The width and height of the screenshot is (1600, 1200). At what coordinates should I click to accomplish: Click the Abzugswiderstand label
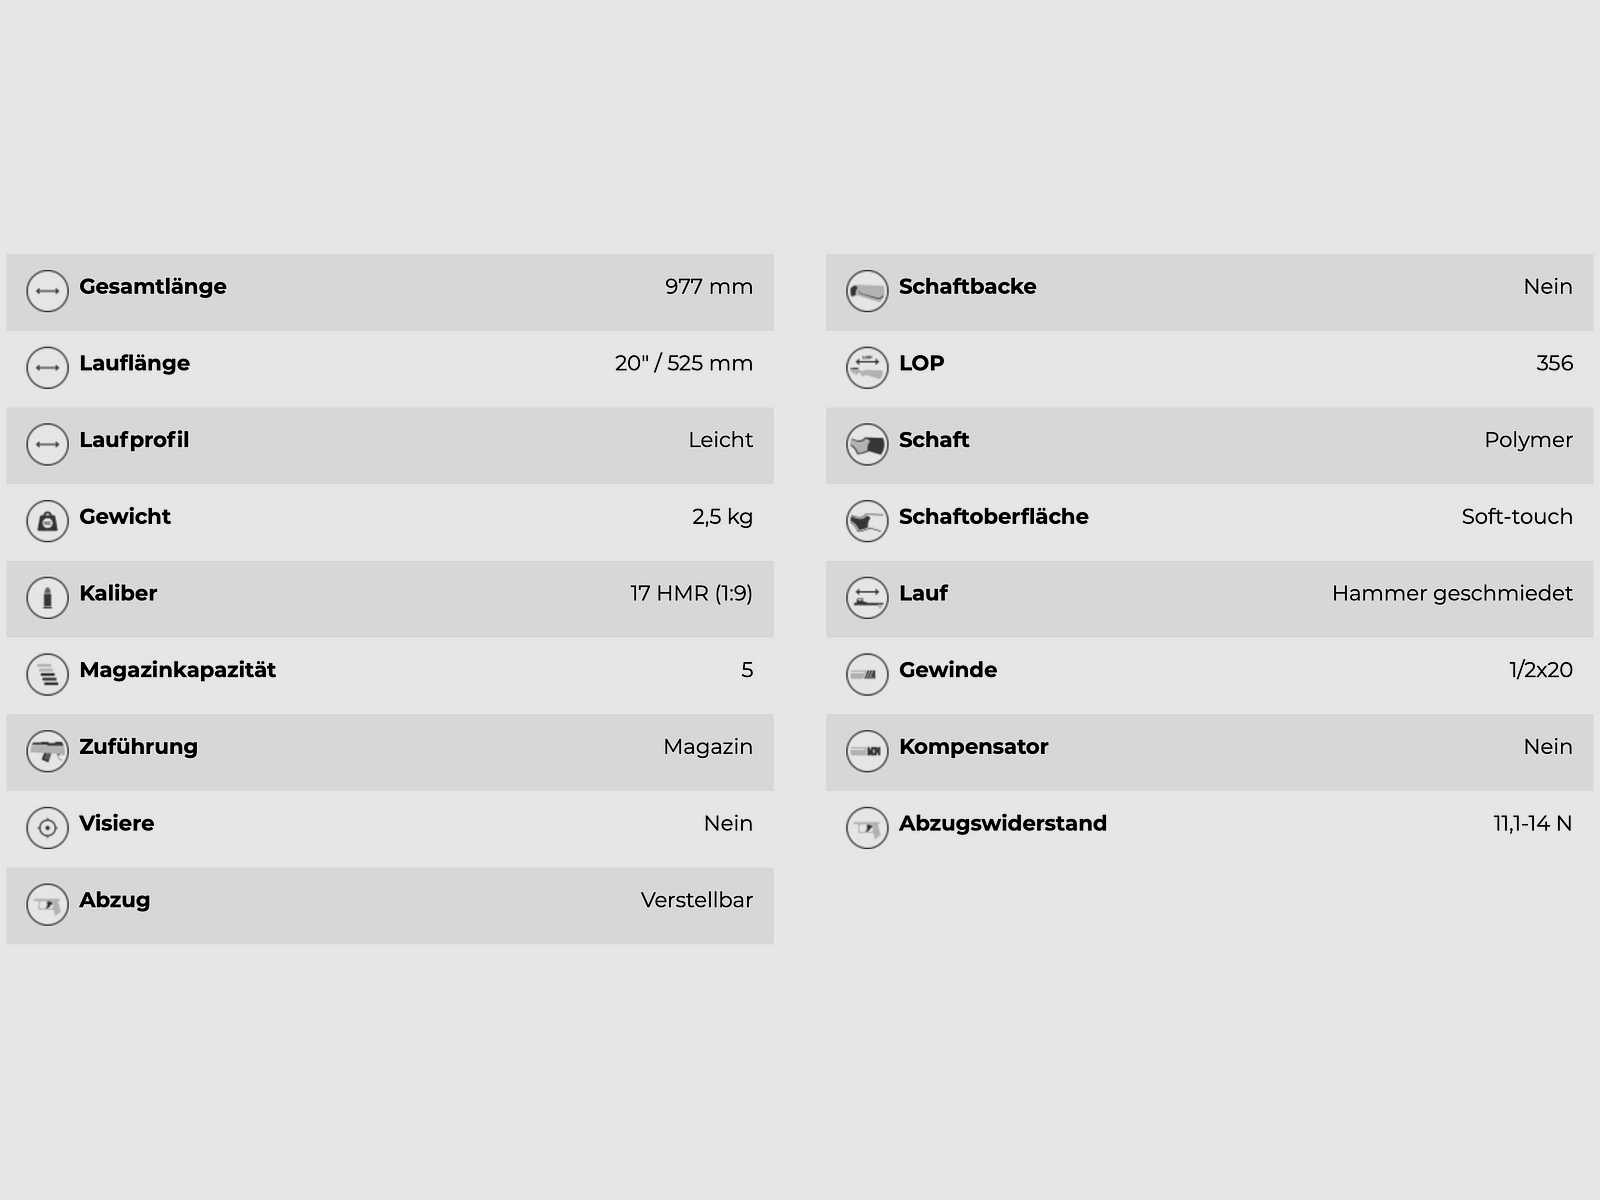point(1002,823)
